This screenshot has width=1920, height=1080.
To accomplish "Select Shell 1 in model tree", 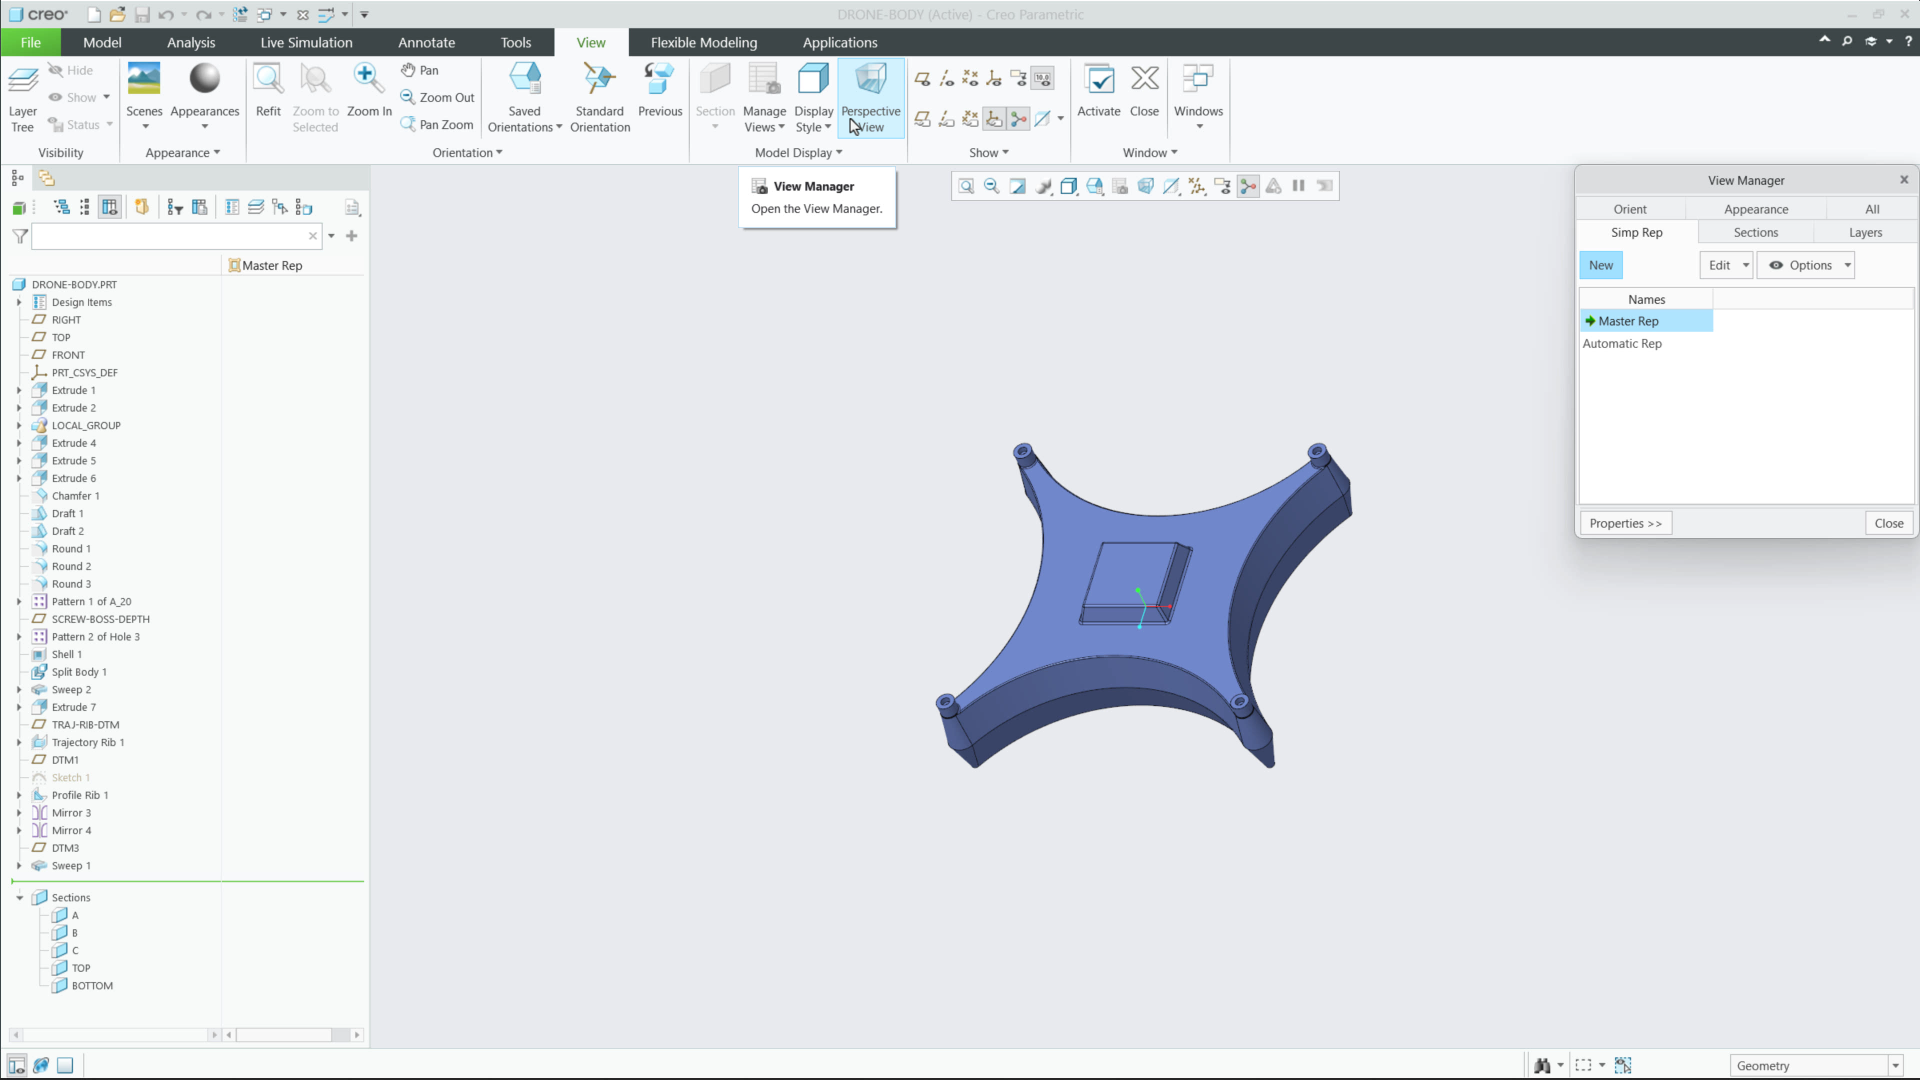I will coord(67,654).
